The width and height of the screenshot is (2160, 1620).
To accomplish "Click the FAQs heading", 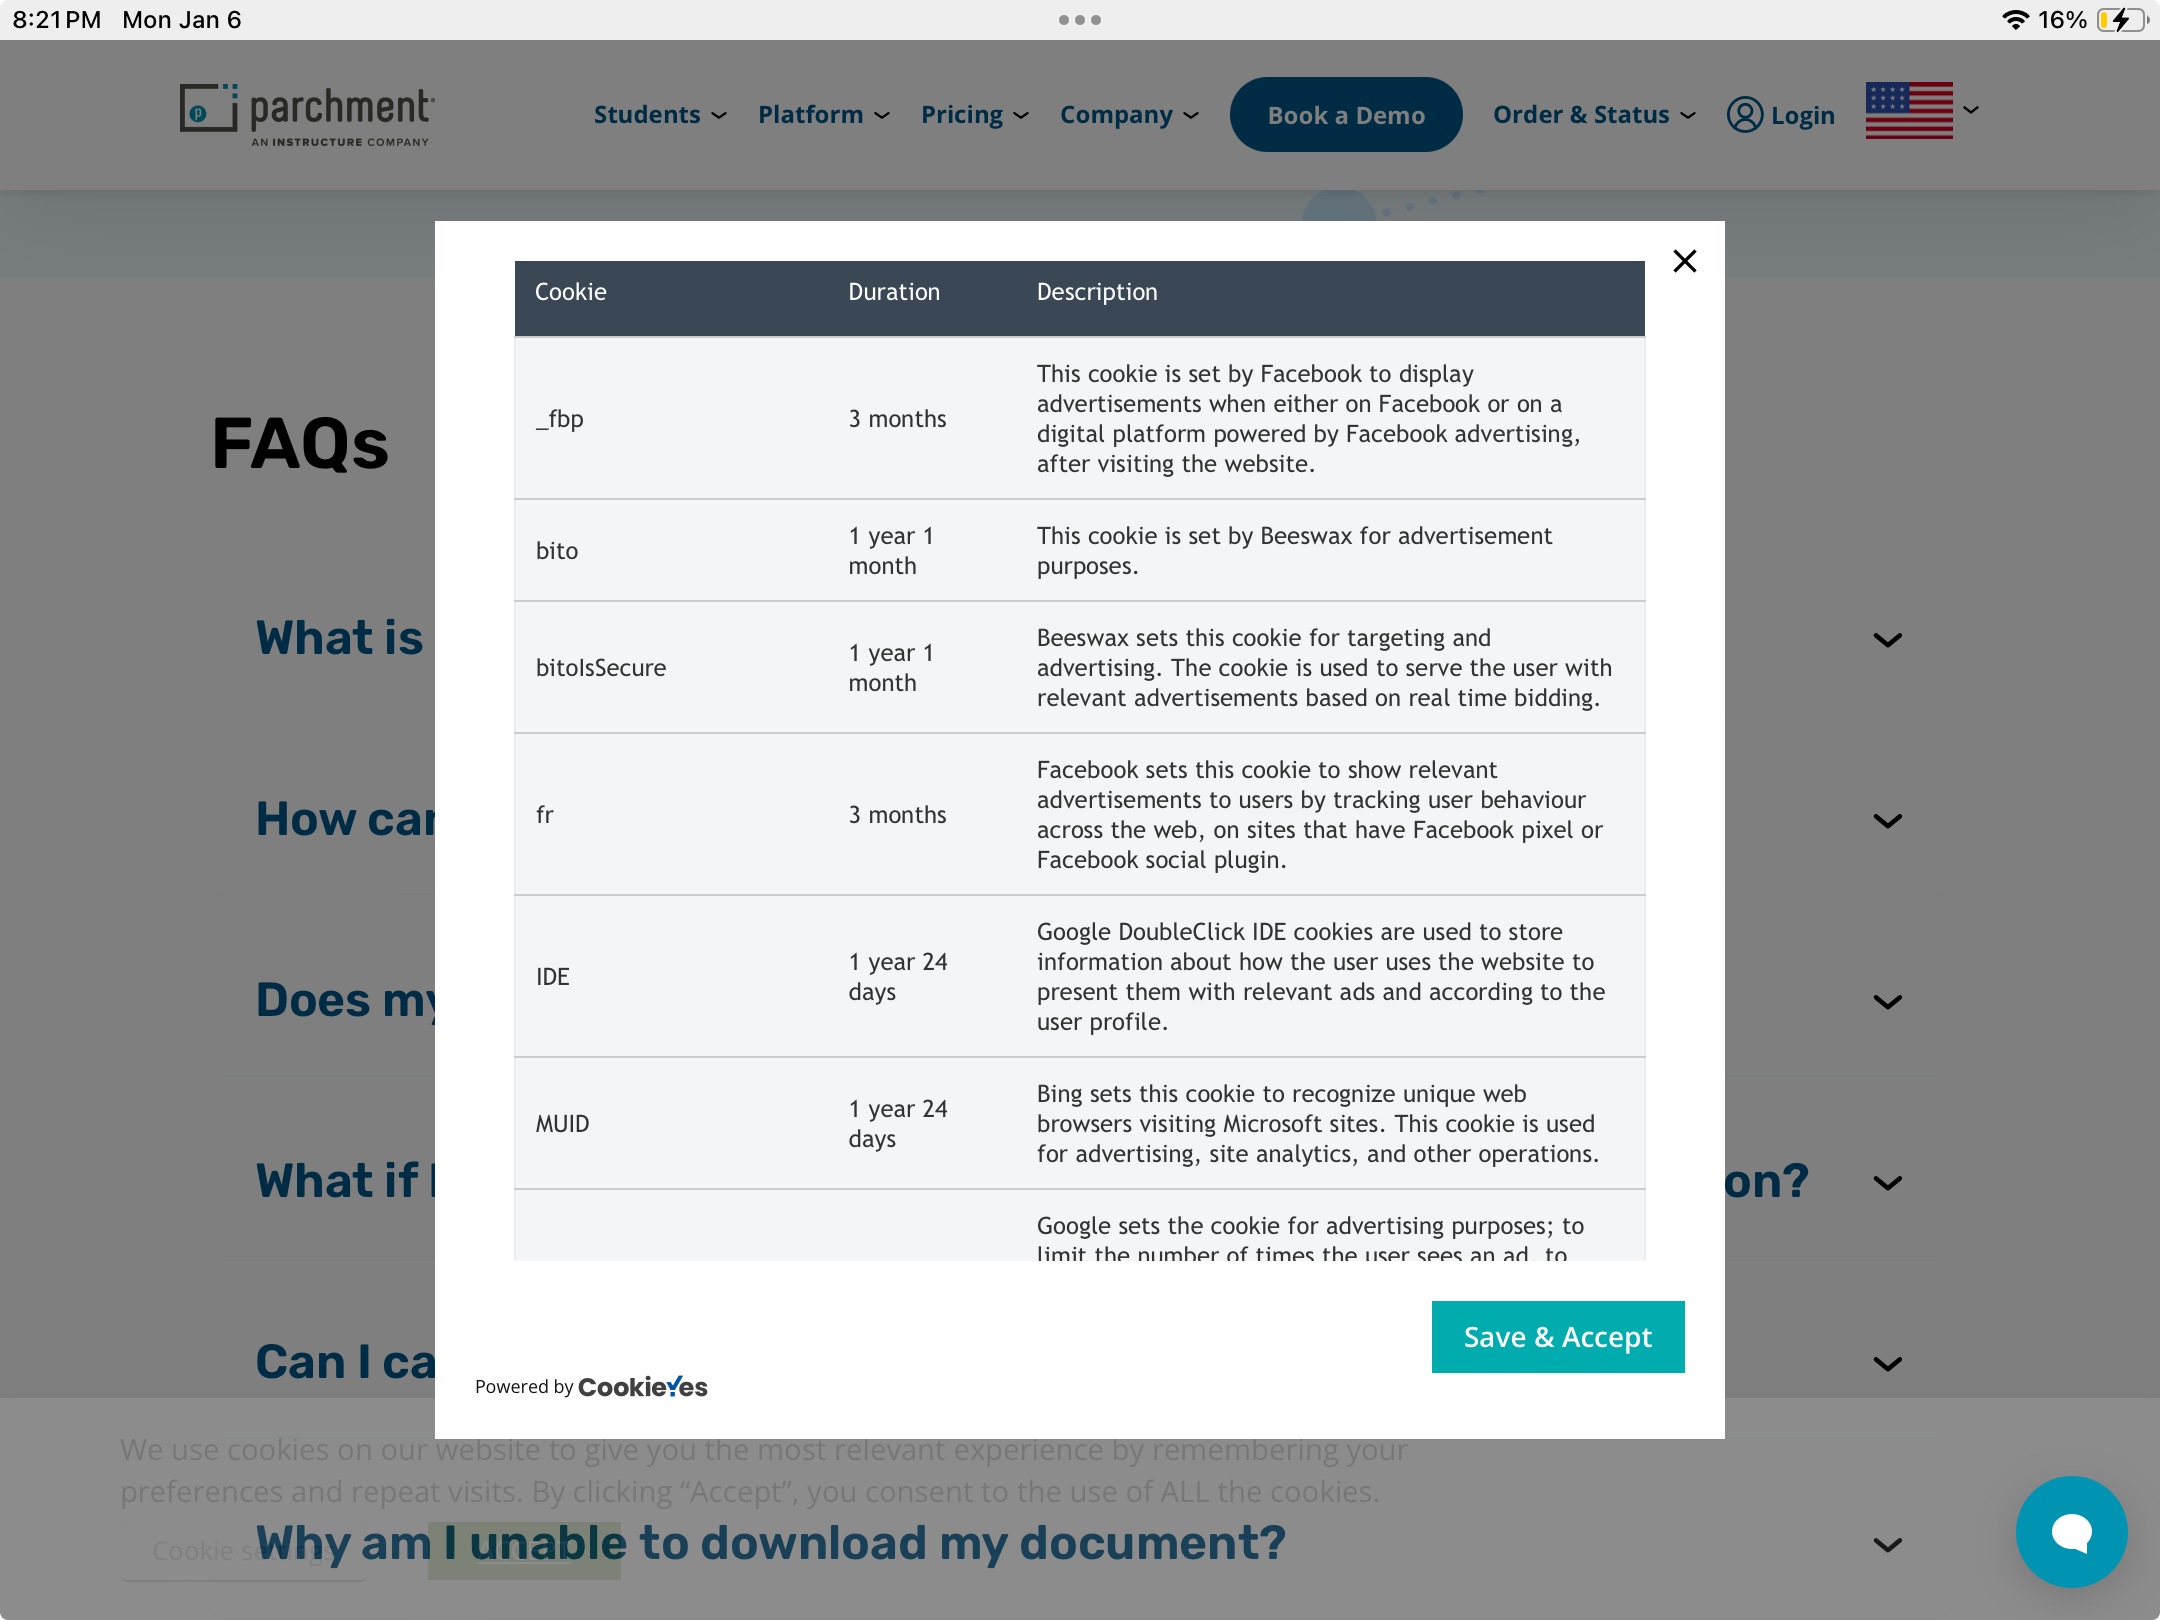I will pos(300,444).
